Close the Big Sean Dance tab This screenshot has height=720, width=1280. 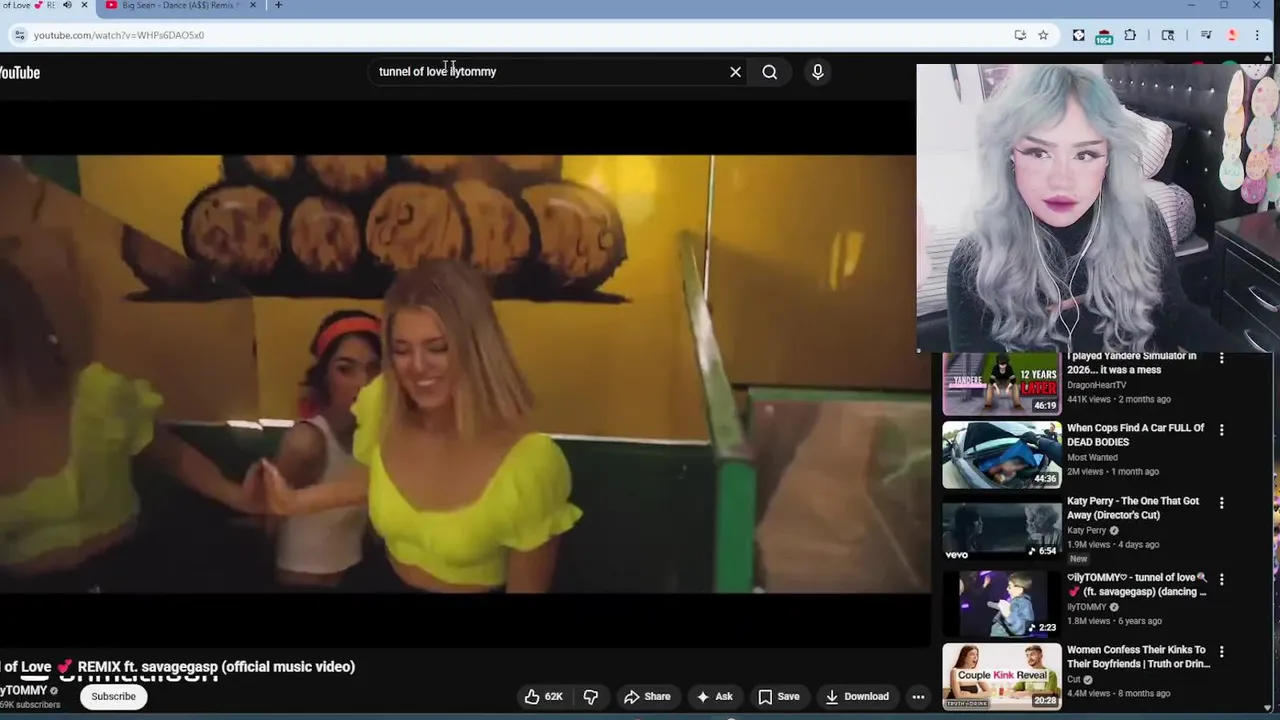[x=252, y=6]
